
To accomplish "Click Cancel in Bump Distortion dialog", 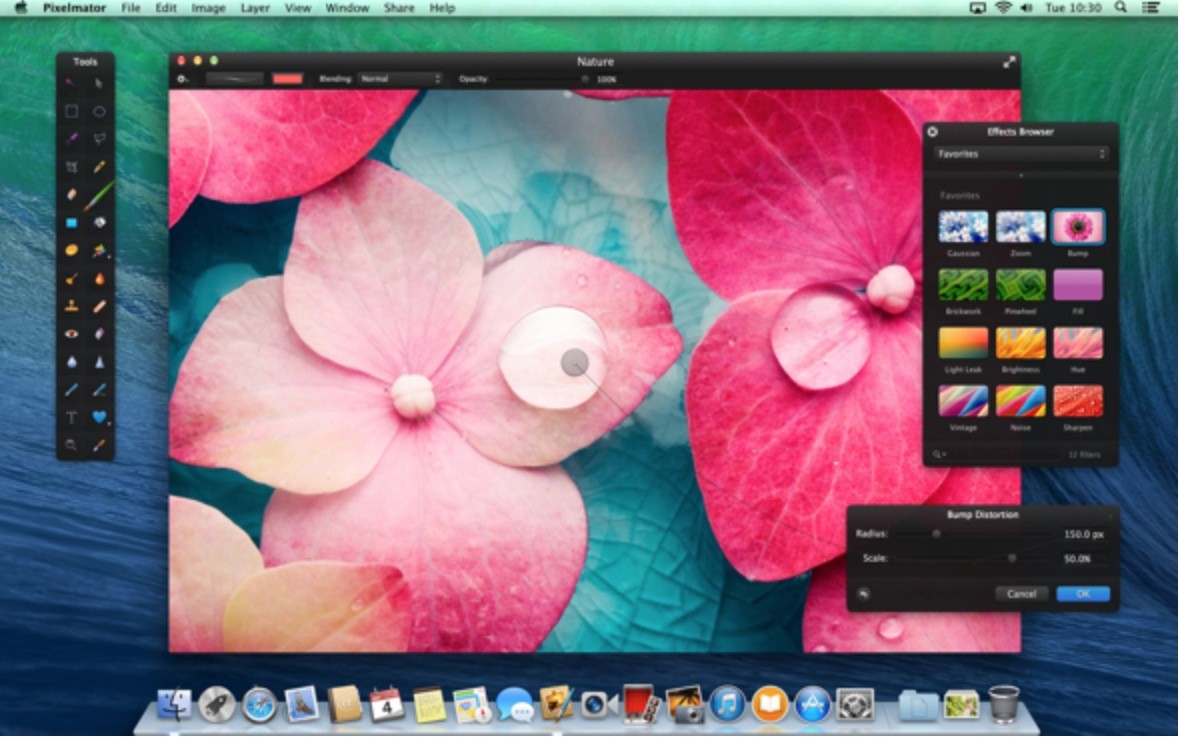I will 1021,594.
